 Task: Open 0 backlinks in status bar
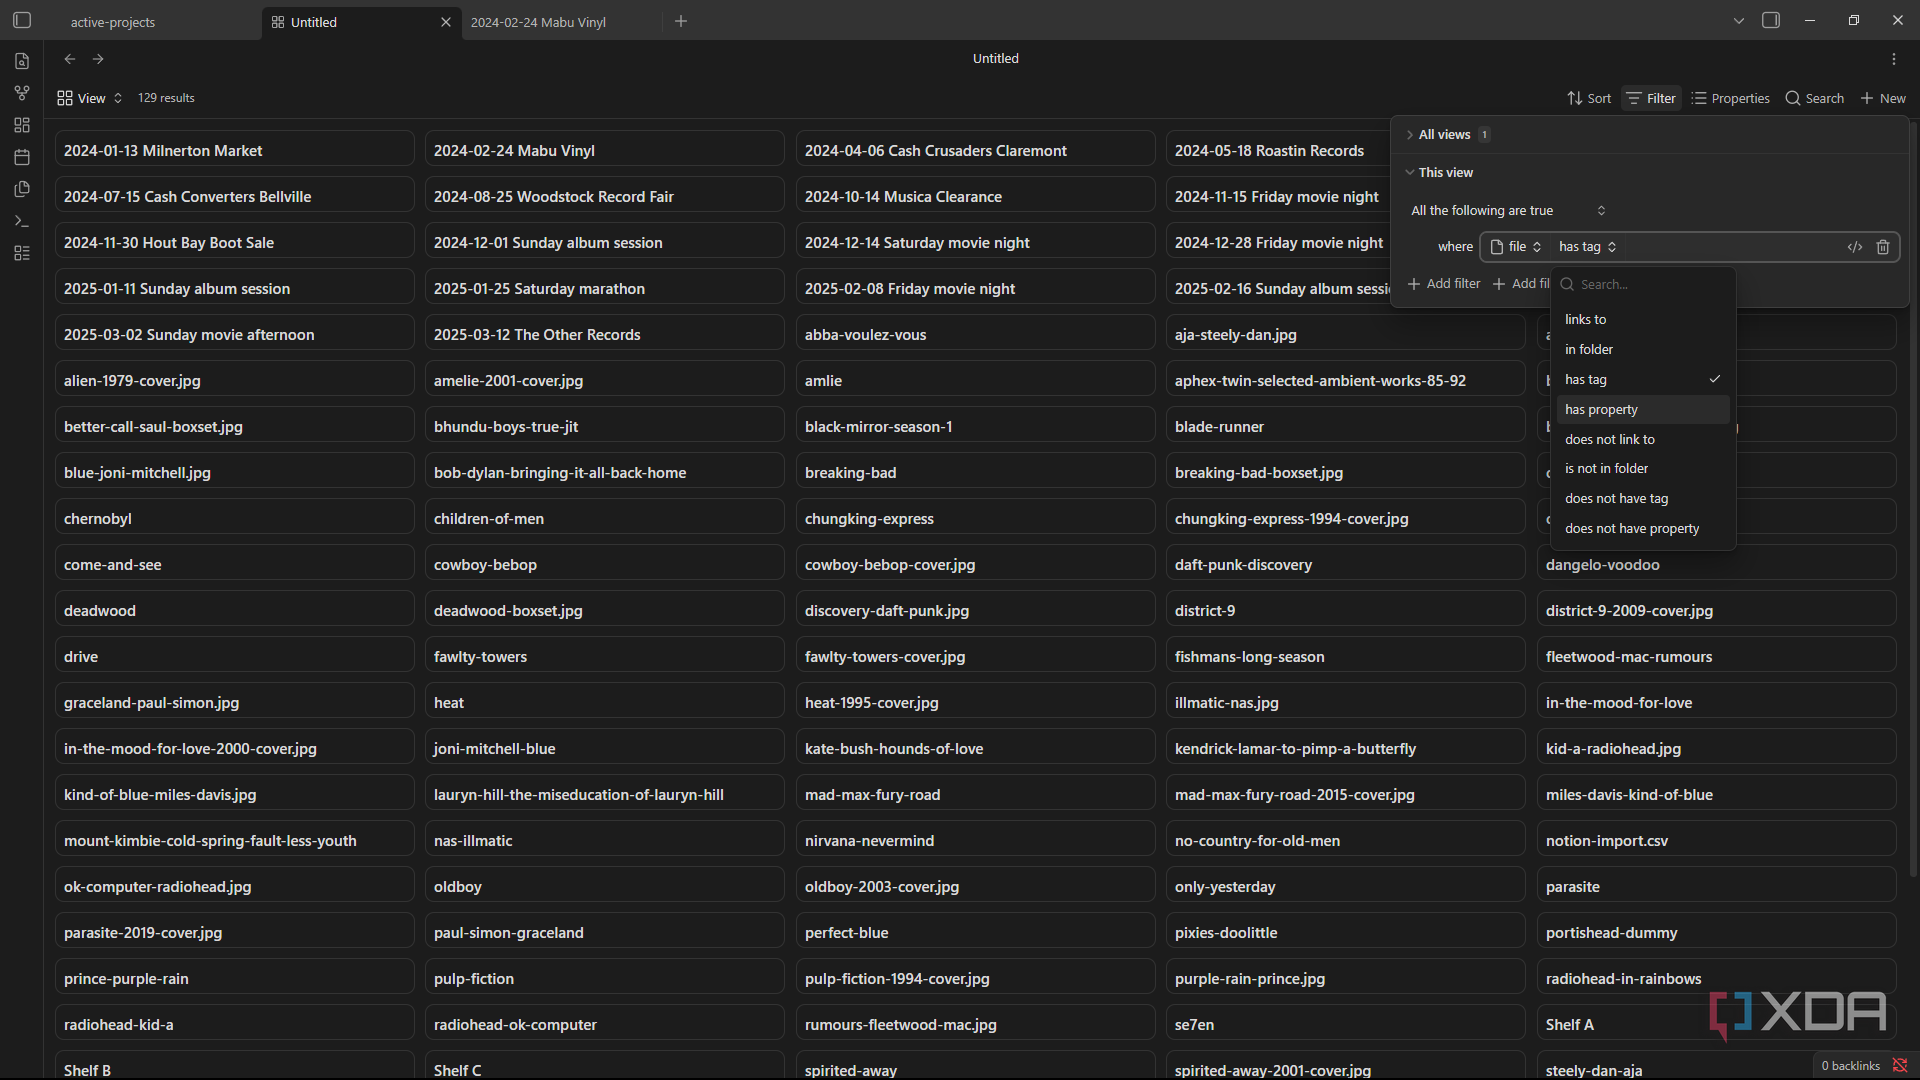pos(1850,1066)
